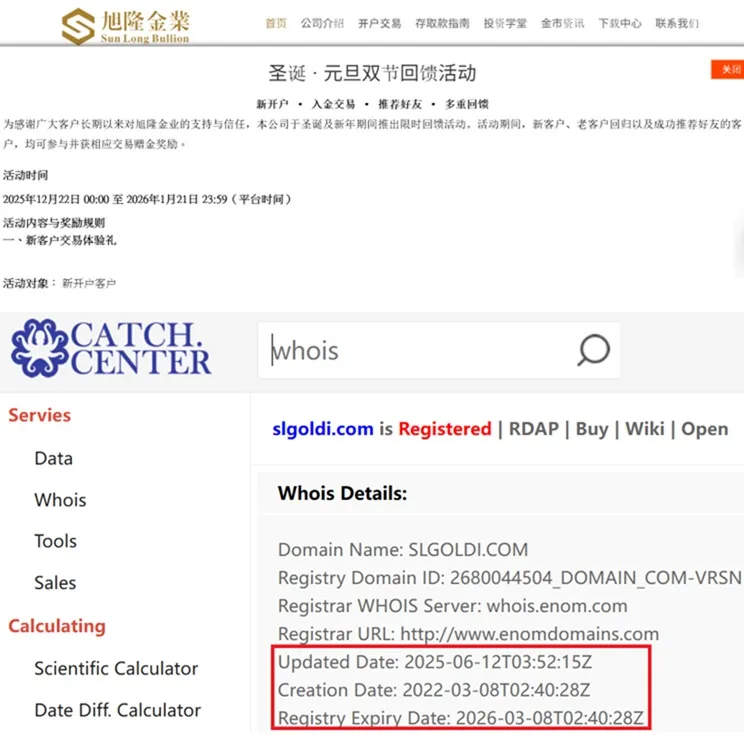Screen dimensions: 744x735
Task: Open the 联系我们 menu item
Action: 677,23
